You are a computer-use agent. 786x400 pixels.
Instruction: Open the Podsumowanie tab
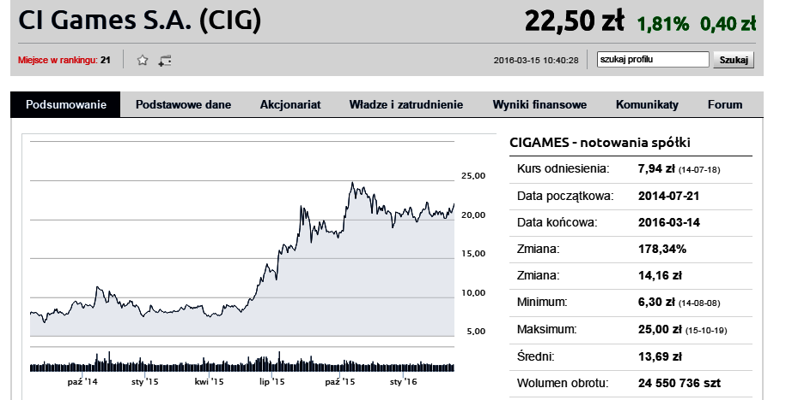tap(66, 104)
